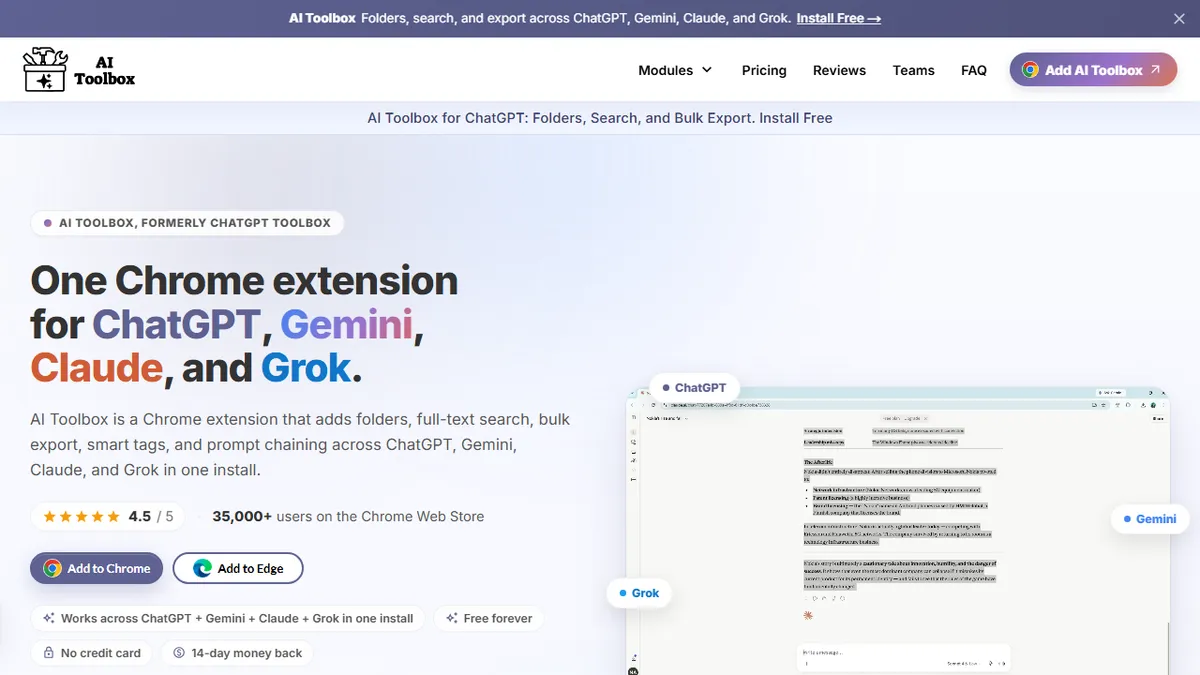Select the Gemini floating pill
Image resolution: width=1200 pixels, height=675 pixels.
pos(1149,519)
